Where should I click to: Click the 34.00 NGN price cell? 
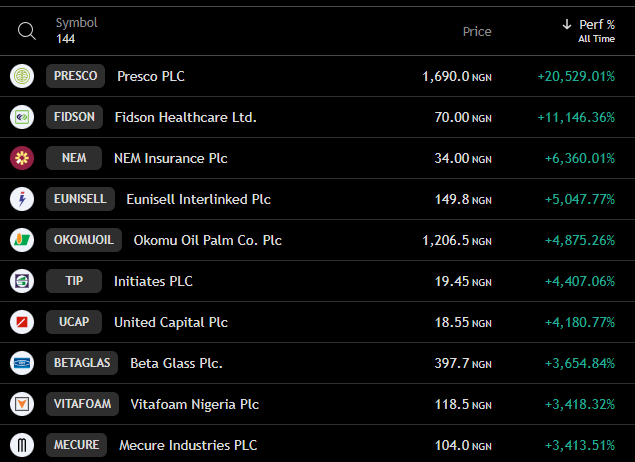click(463, 158)
